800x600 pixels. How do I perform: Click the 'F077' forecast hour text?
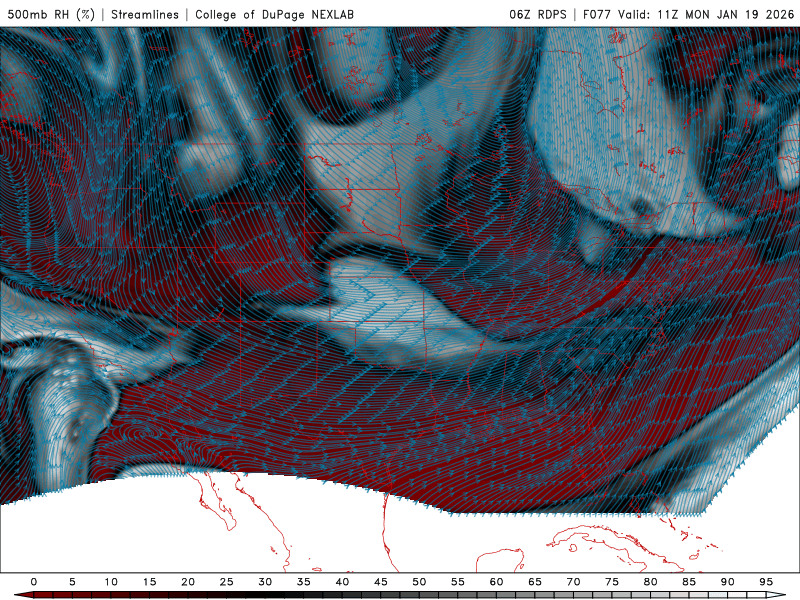(597, 14)
